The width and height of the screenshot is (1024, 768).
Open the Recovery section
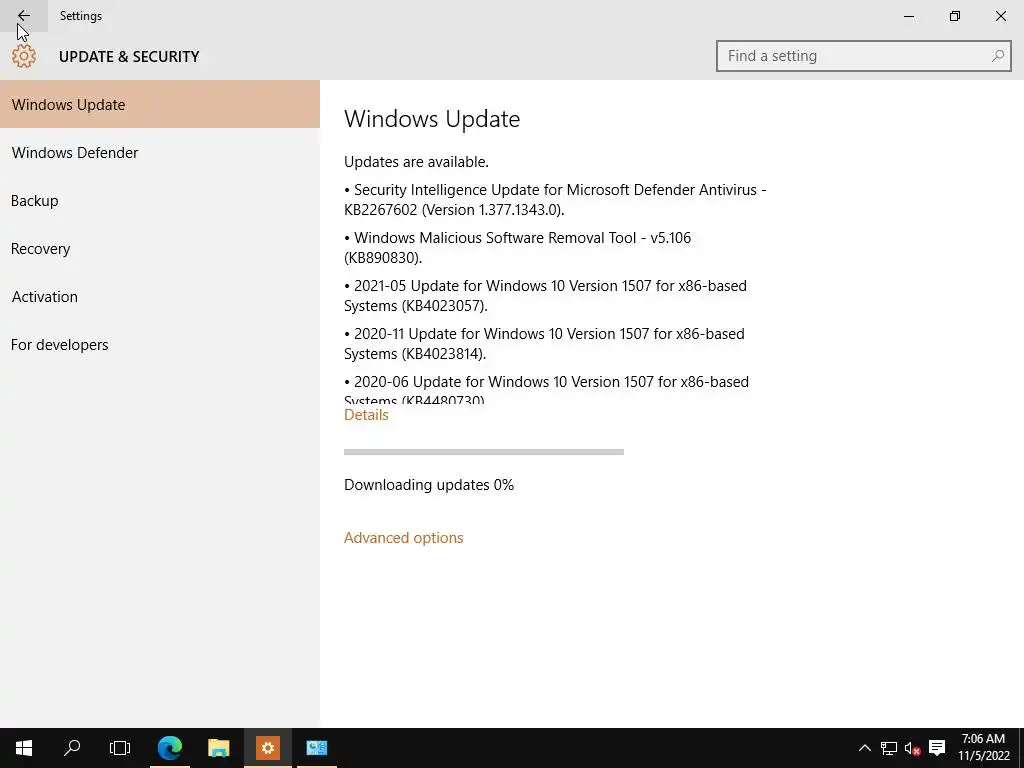pyautogui.click(x=160, y=249)
